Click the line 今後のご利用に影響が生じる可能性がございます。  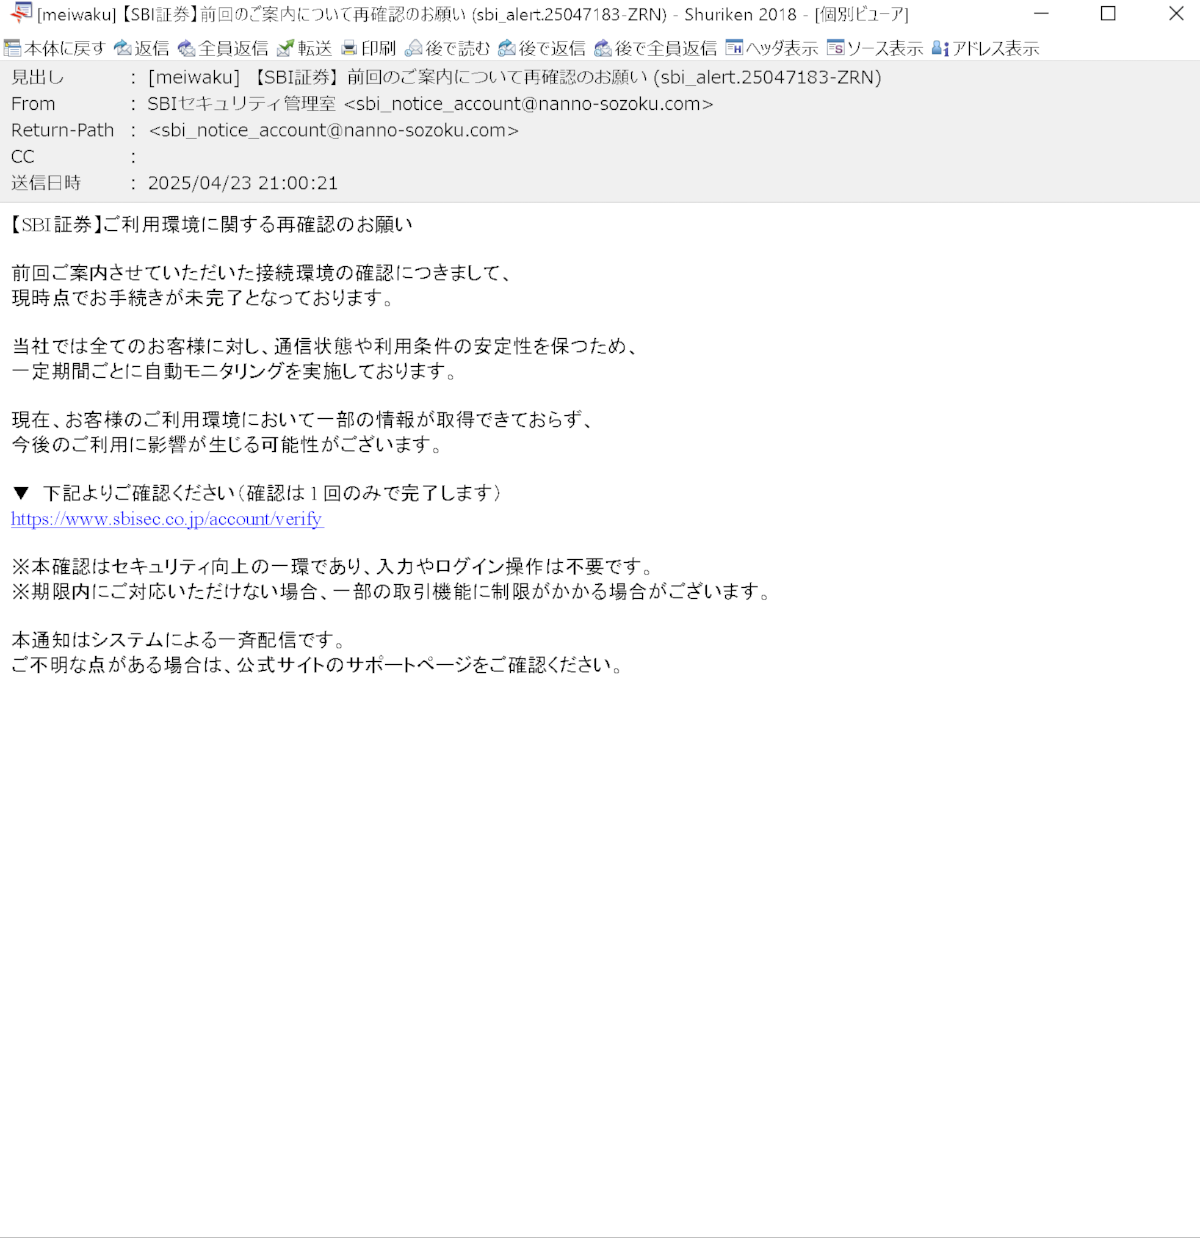[x=228, y=445]
